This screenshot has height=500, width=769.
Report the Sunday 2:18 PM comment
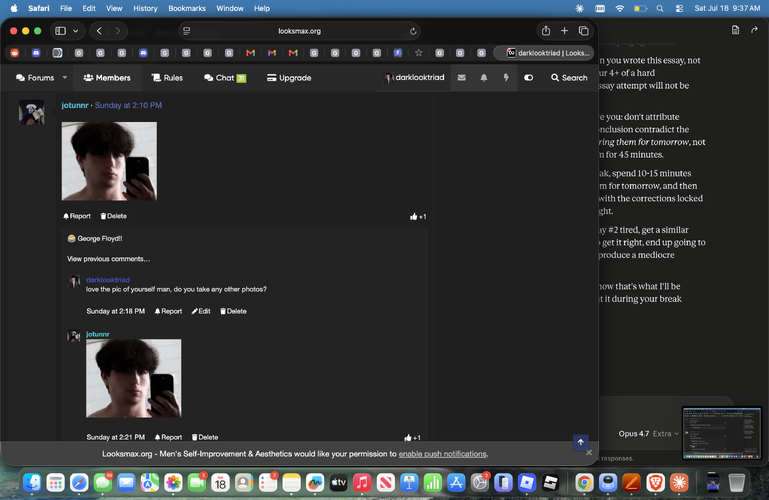tap(168, 311)
